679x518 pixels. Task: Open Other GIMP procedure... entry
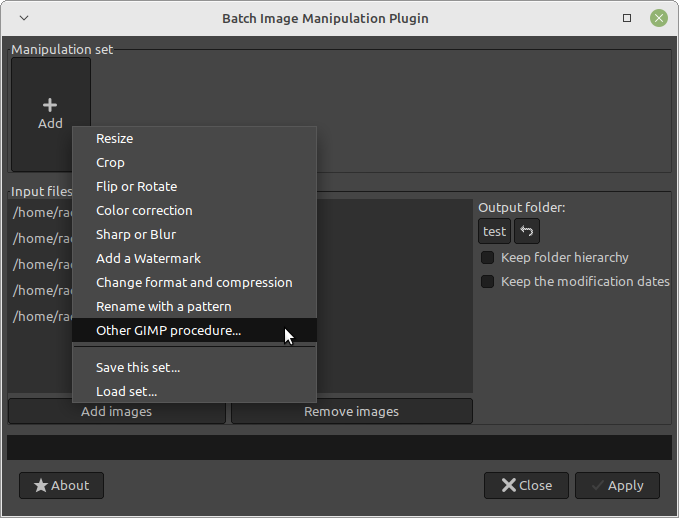pos(194,330)
